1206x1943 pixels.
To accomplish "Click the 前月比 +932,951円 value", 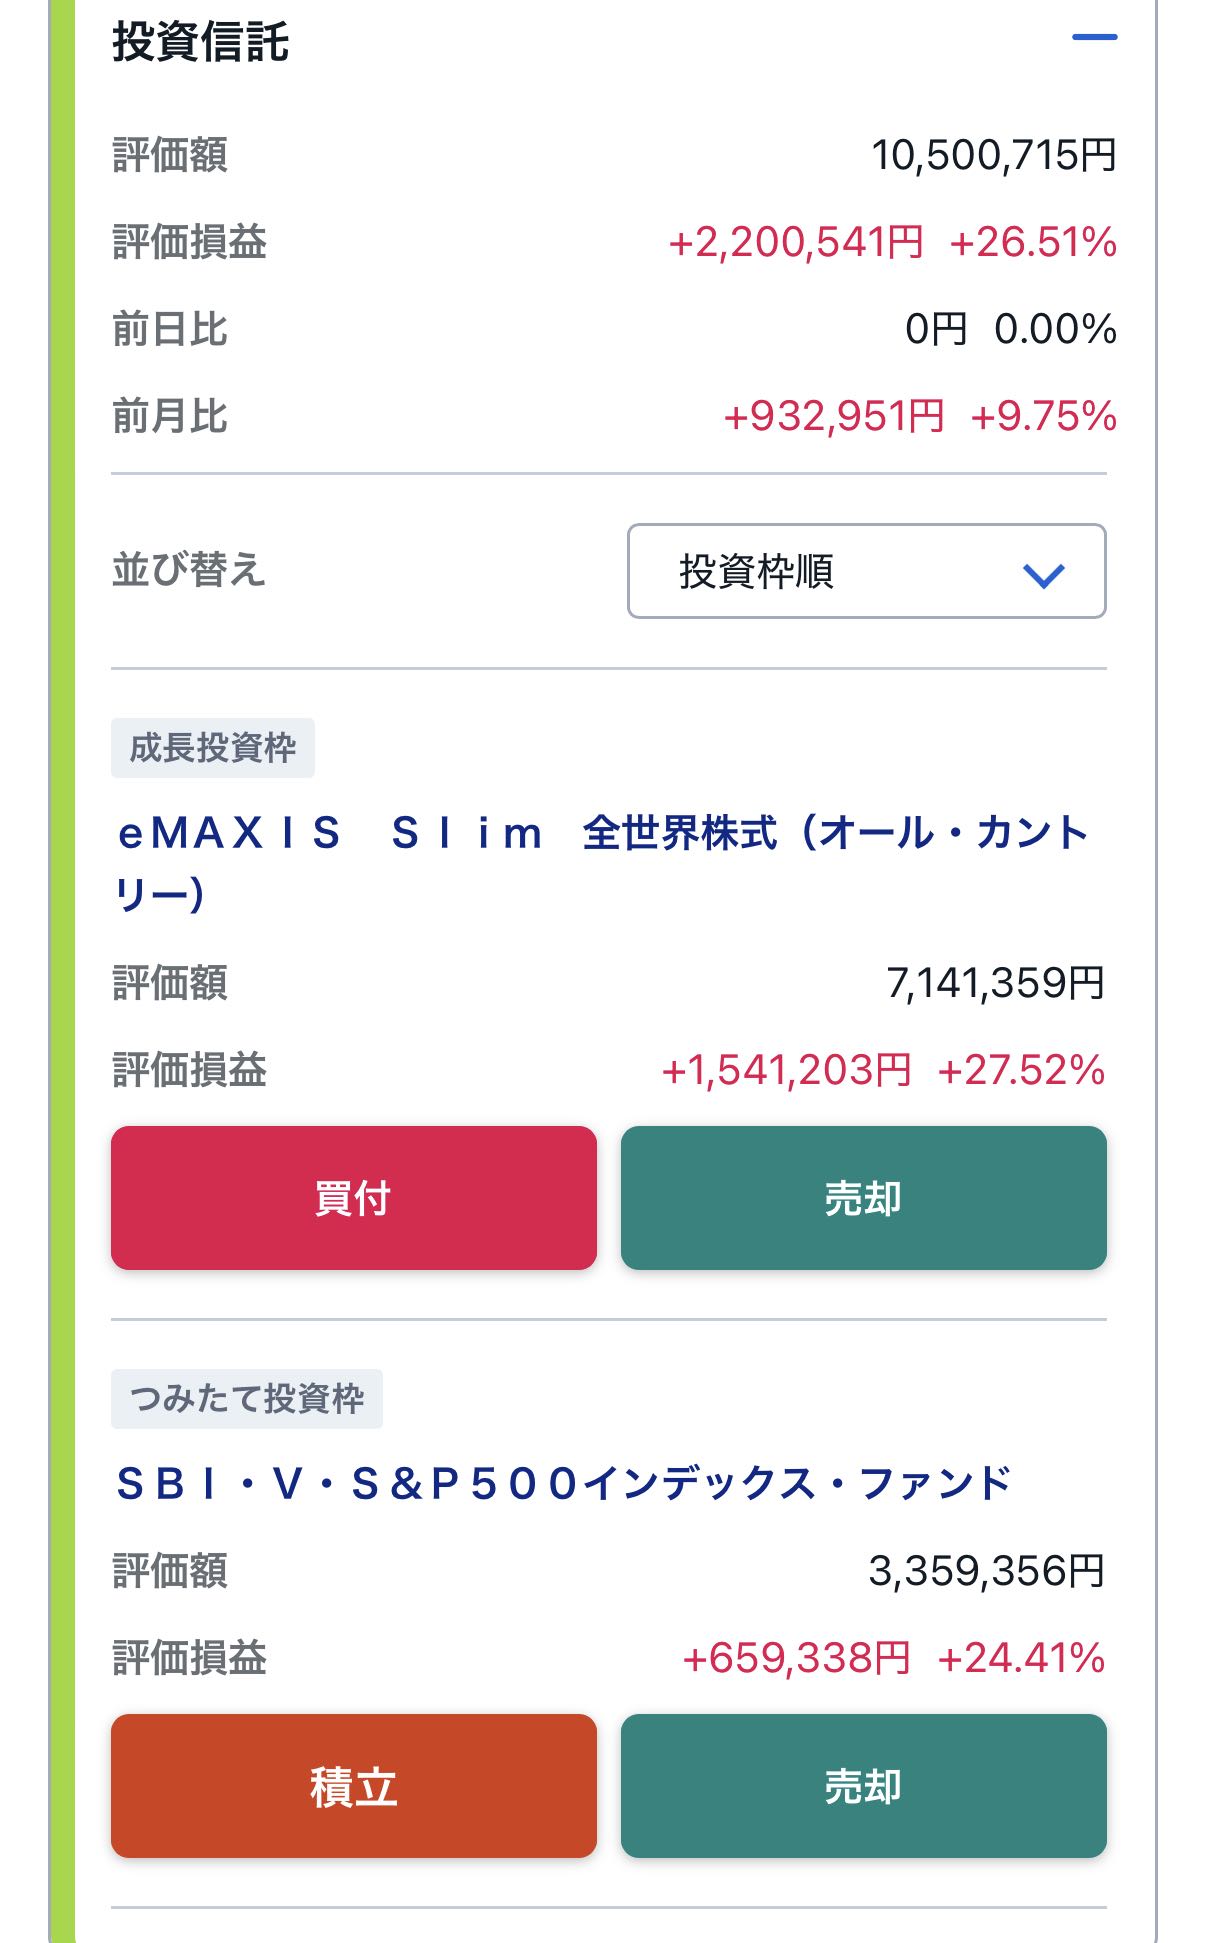I will pos(834,417).
